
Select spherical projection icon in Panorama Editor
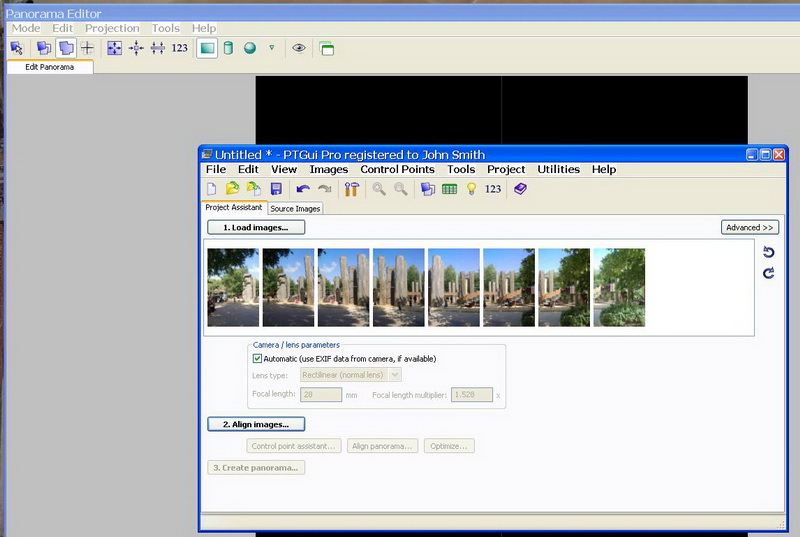[x=250, y=48]
